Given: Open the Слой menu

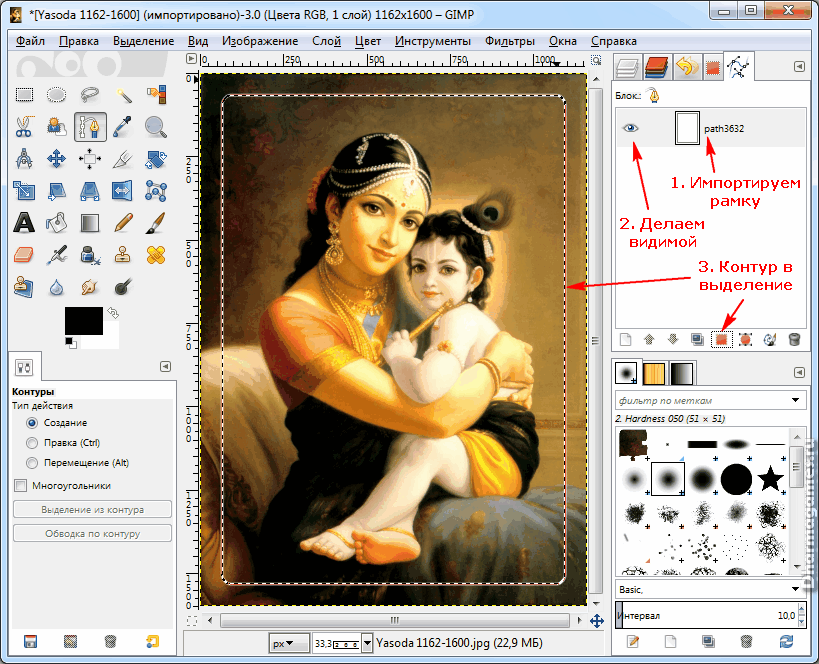Looking at the screenshot, I should pos(326,41).
